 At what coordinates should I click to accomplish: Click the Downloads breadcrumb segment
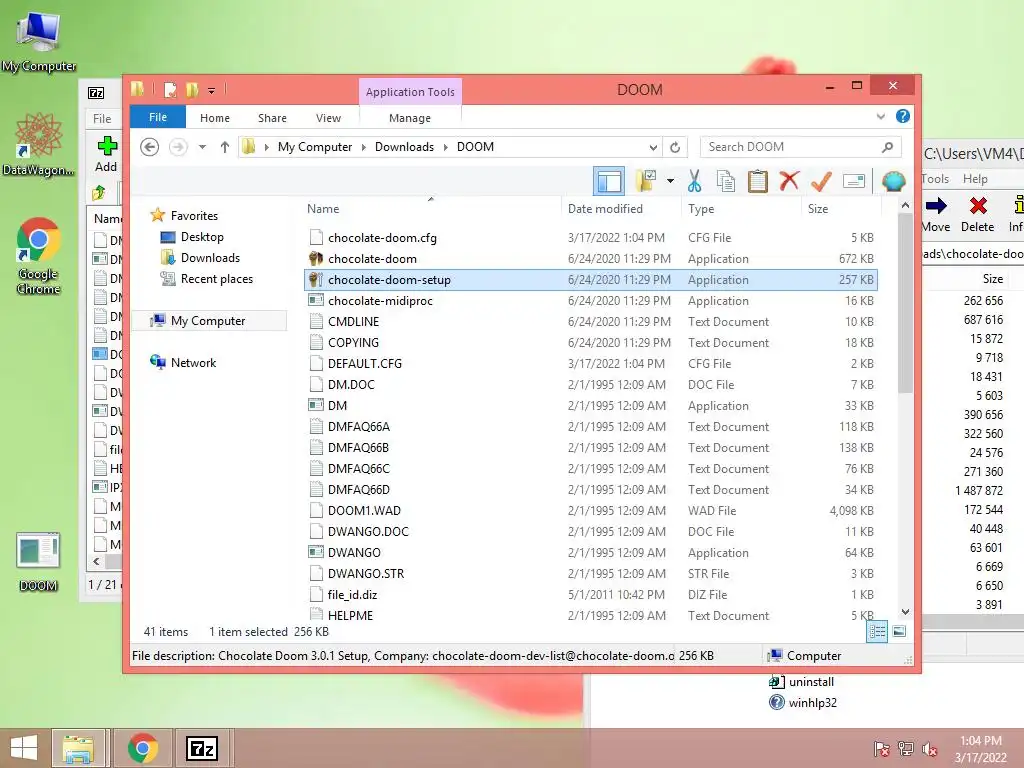click(404, 147)
